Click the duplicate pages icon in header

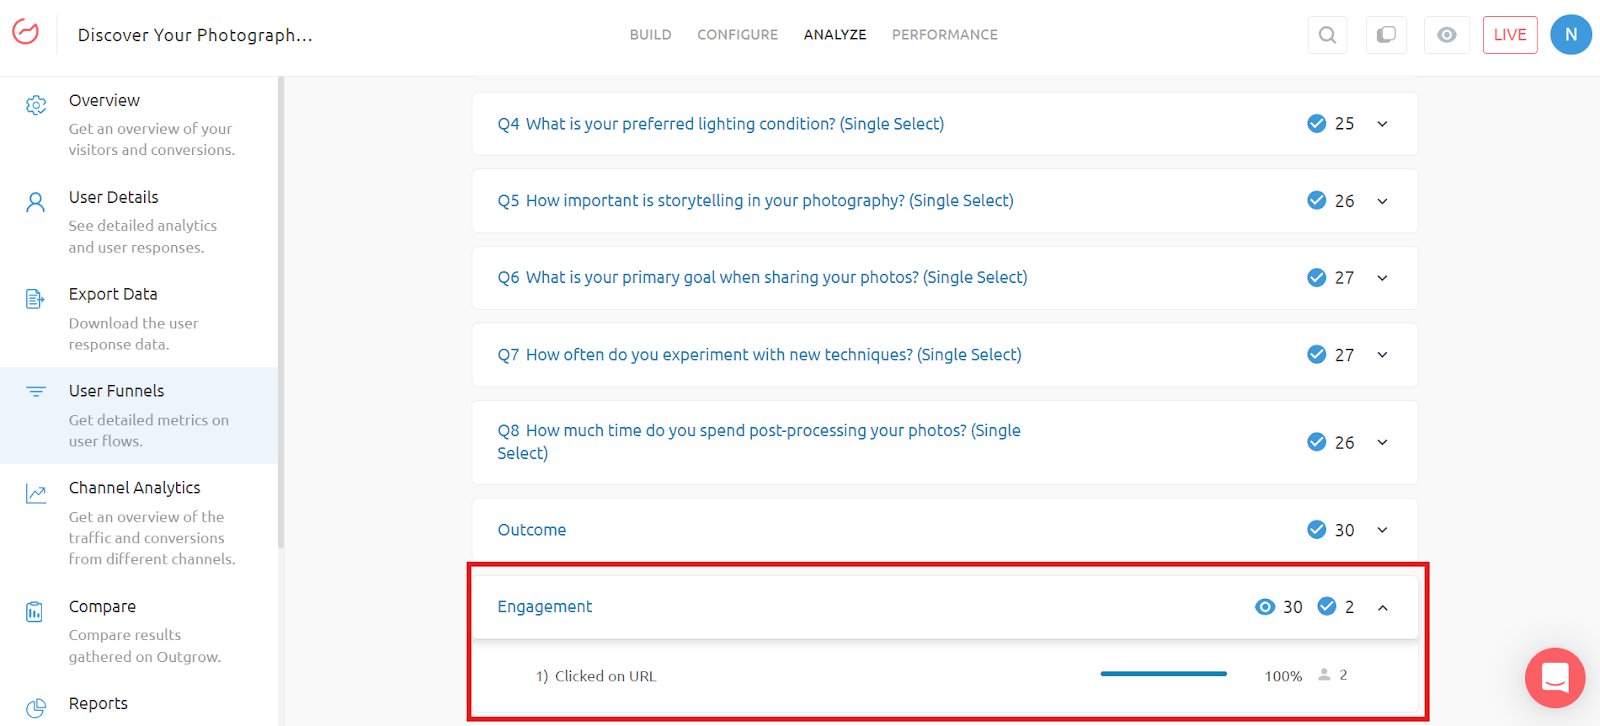1386,35
